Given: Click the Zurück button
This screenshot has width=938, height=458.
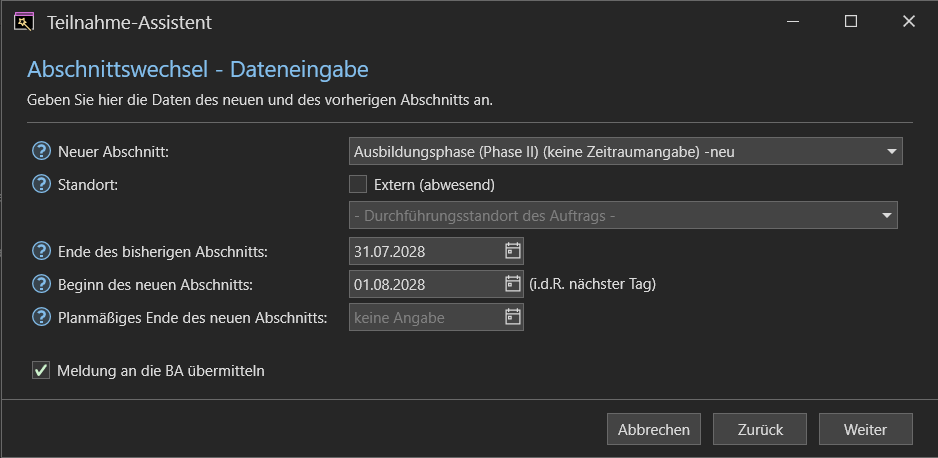Looking at the screenshot, I should [x=760, y=429].
